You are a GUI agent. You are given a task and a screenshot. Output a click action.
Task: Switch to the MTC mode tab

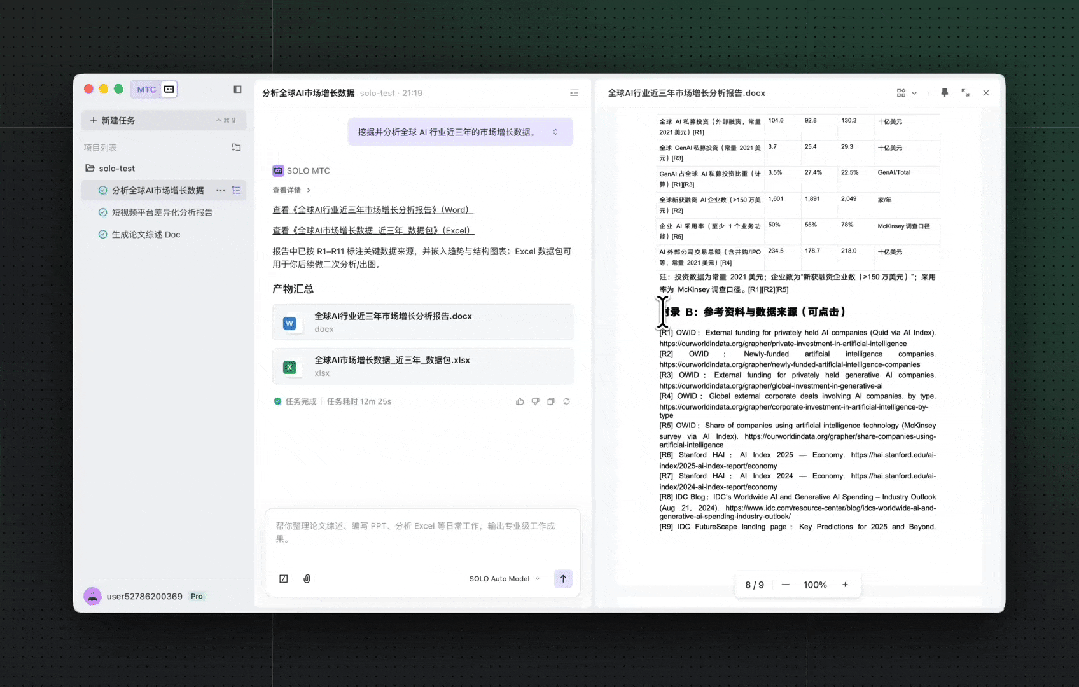146,89
